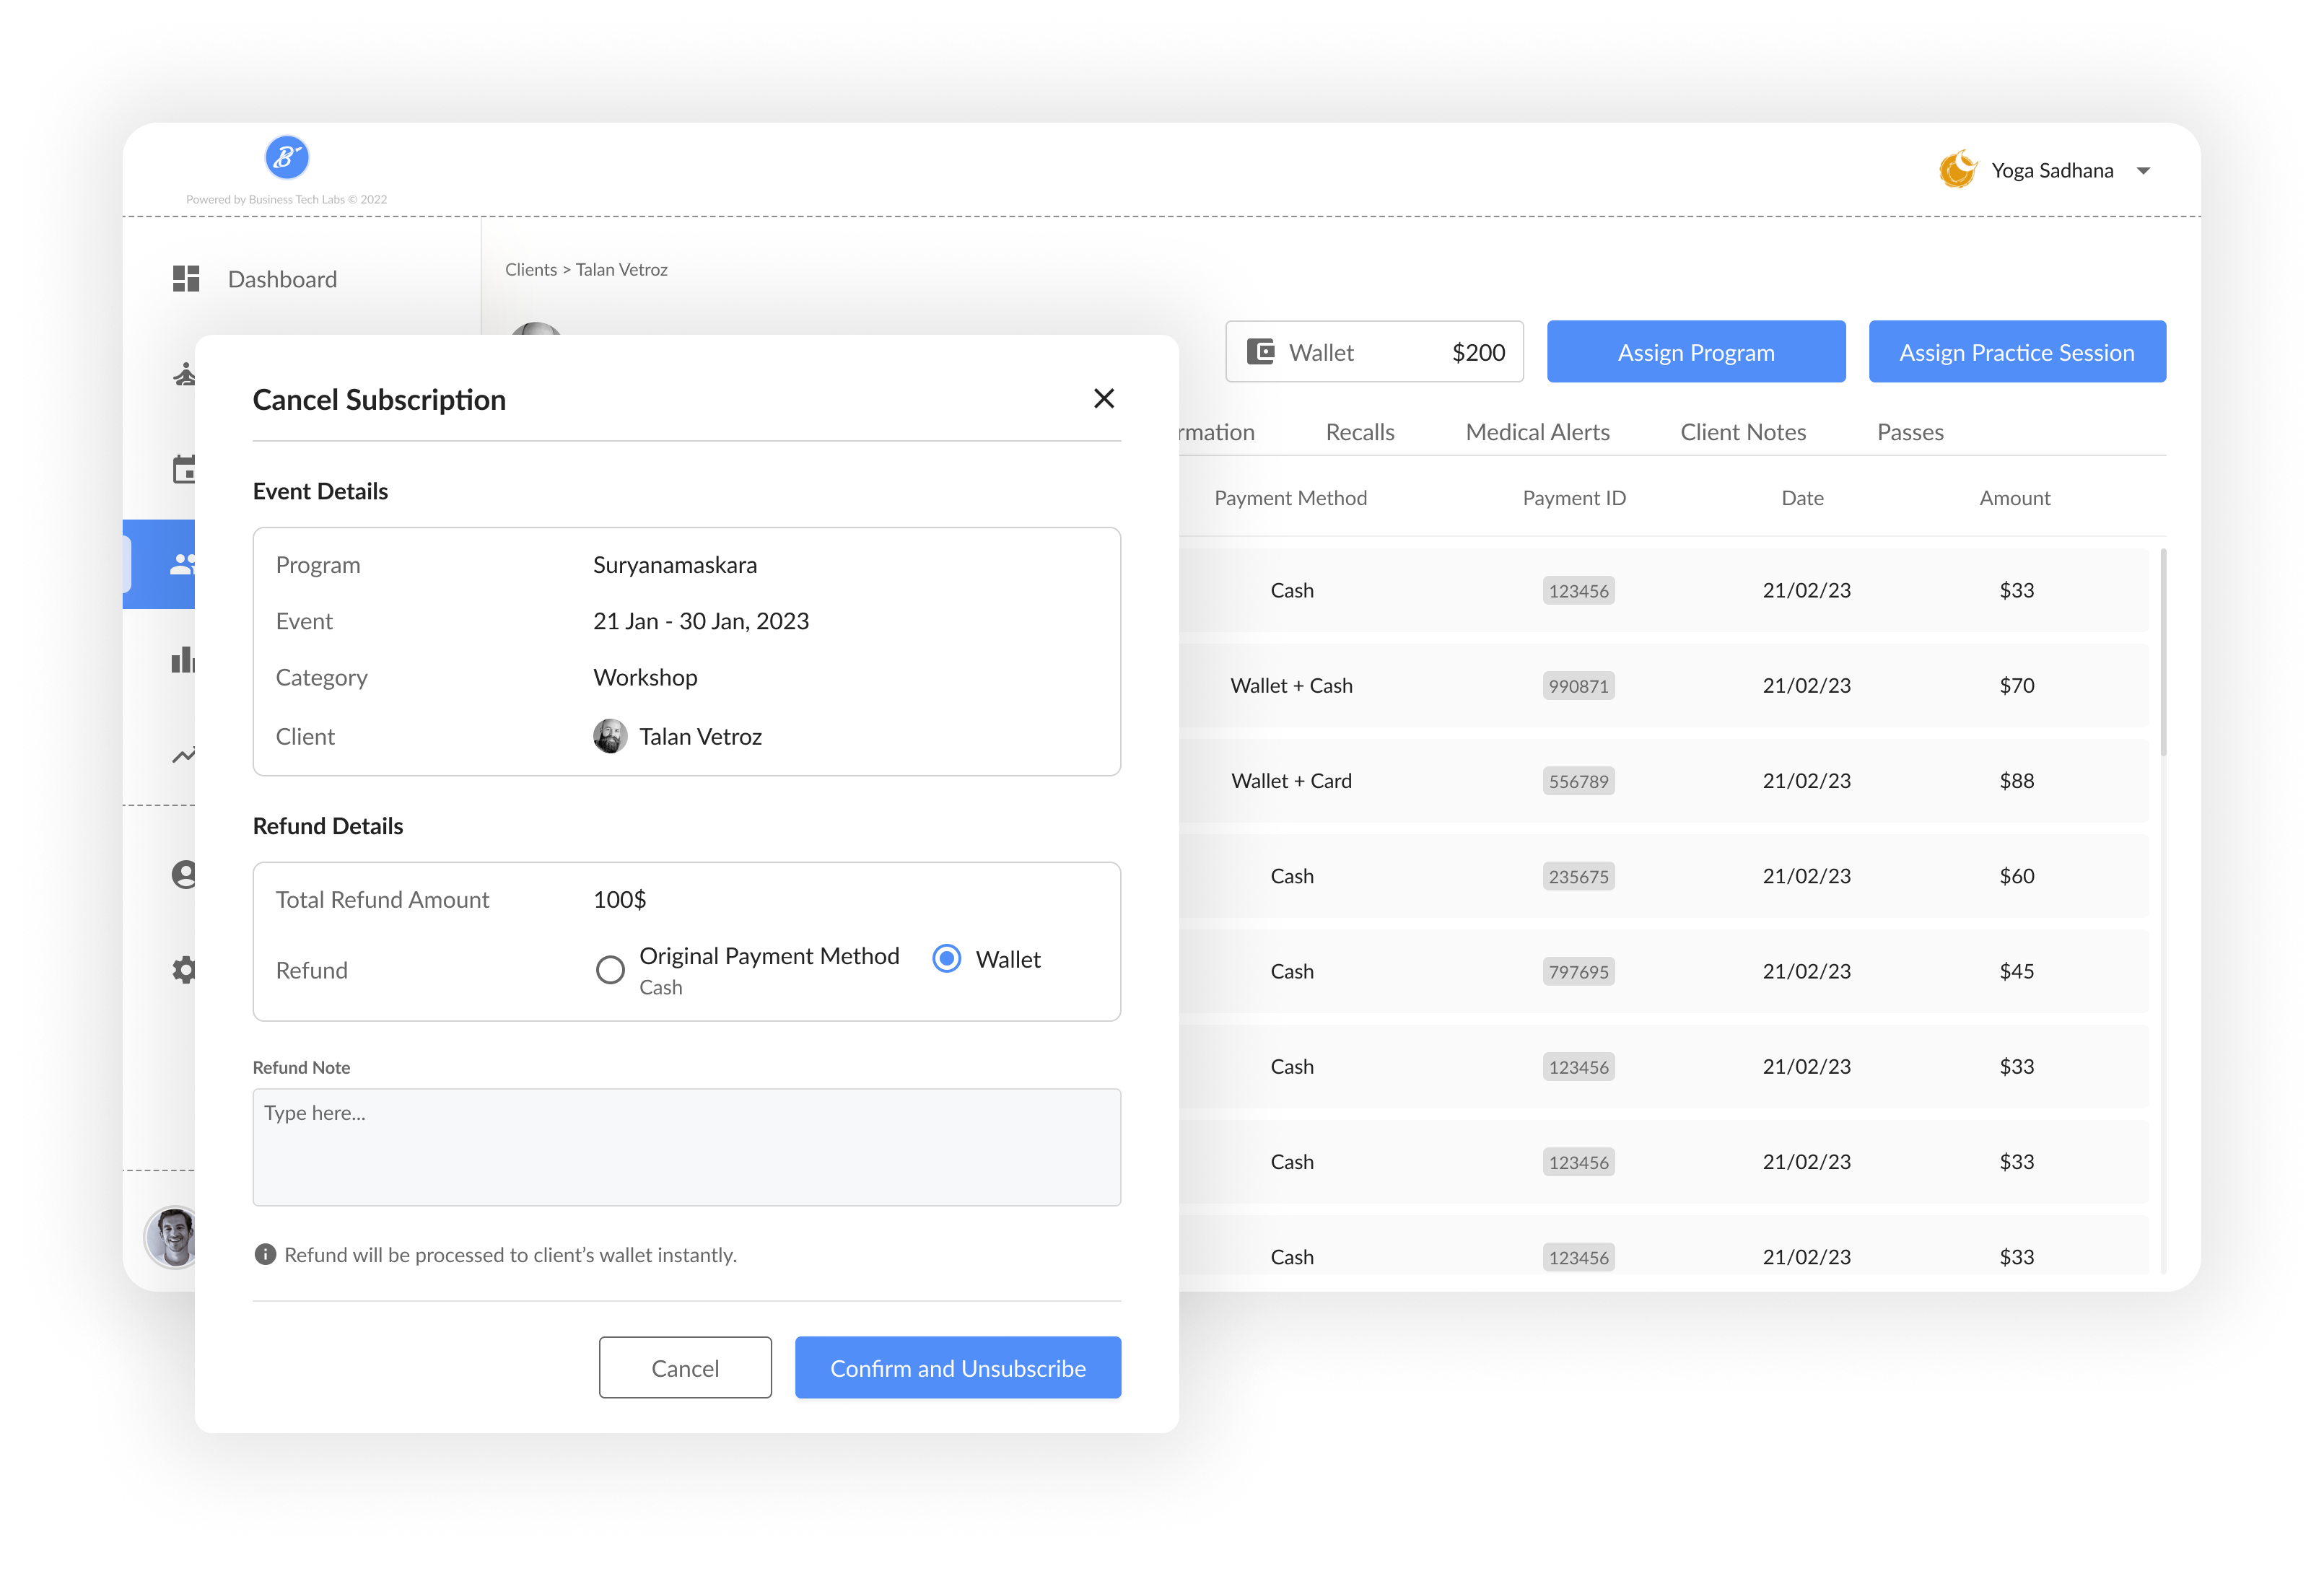Open Settings via the gear sidebar icon
This screenshot has height=1576, width=2324.
pyautogui.click(x=184, y=968)
